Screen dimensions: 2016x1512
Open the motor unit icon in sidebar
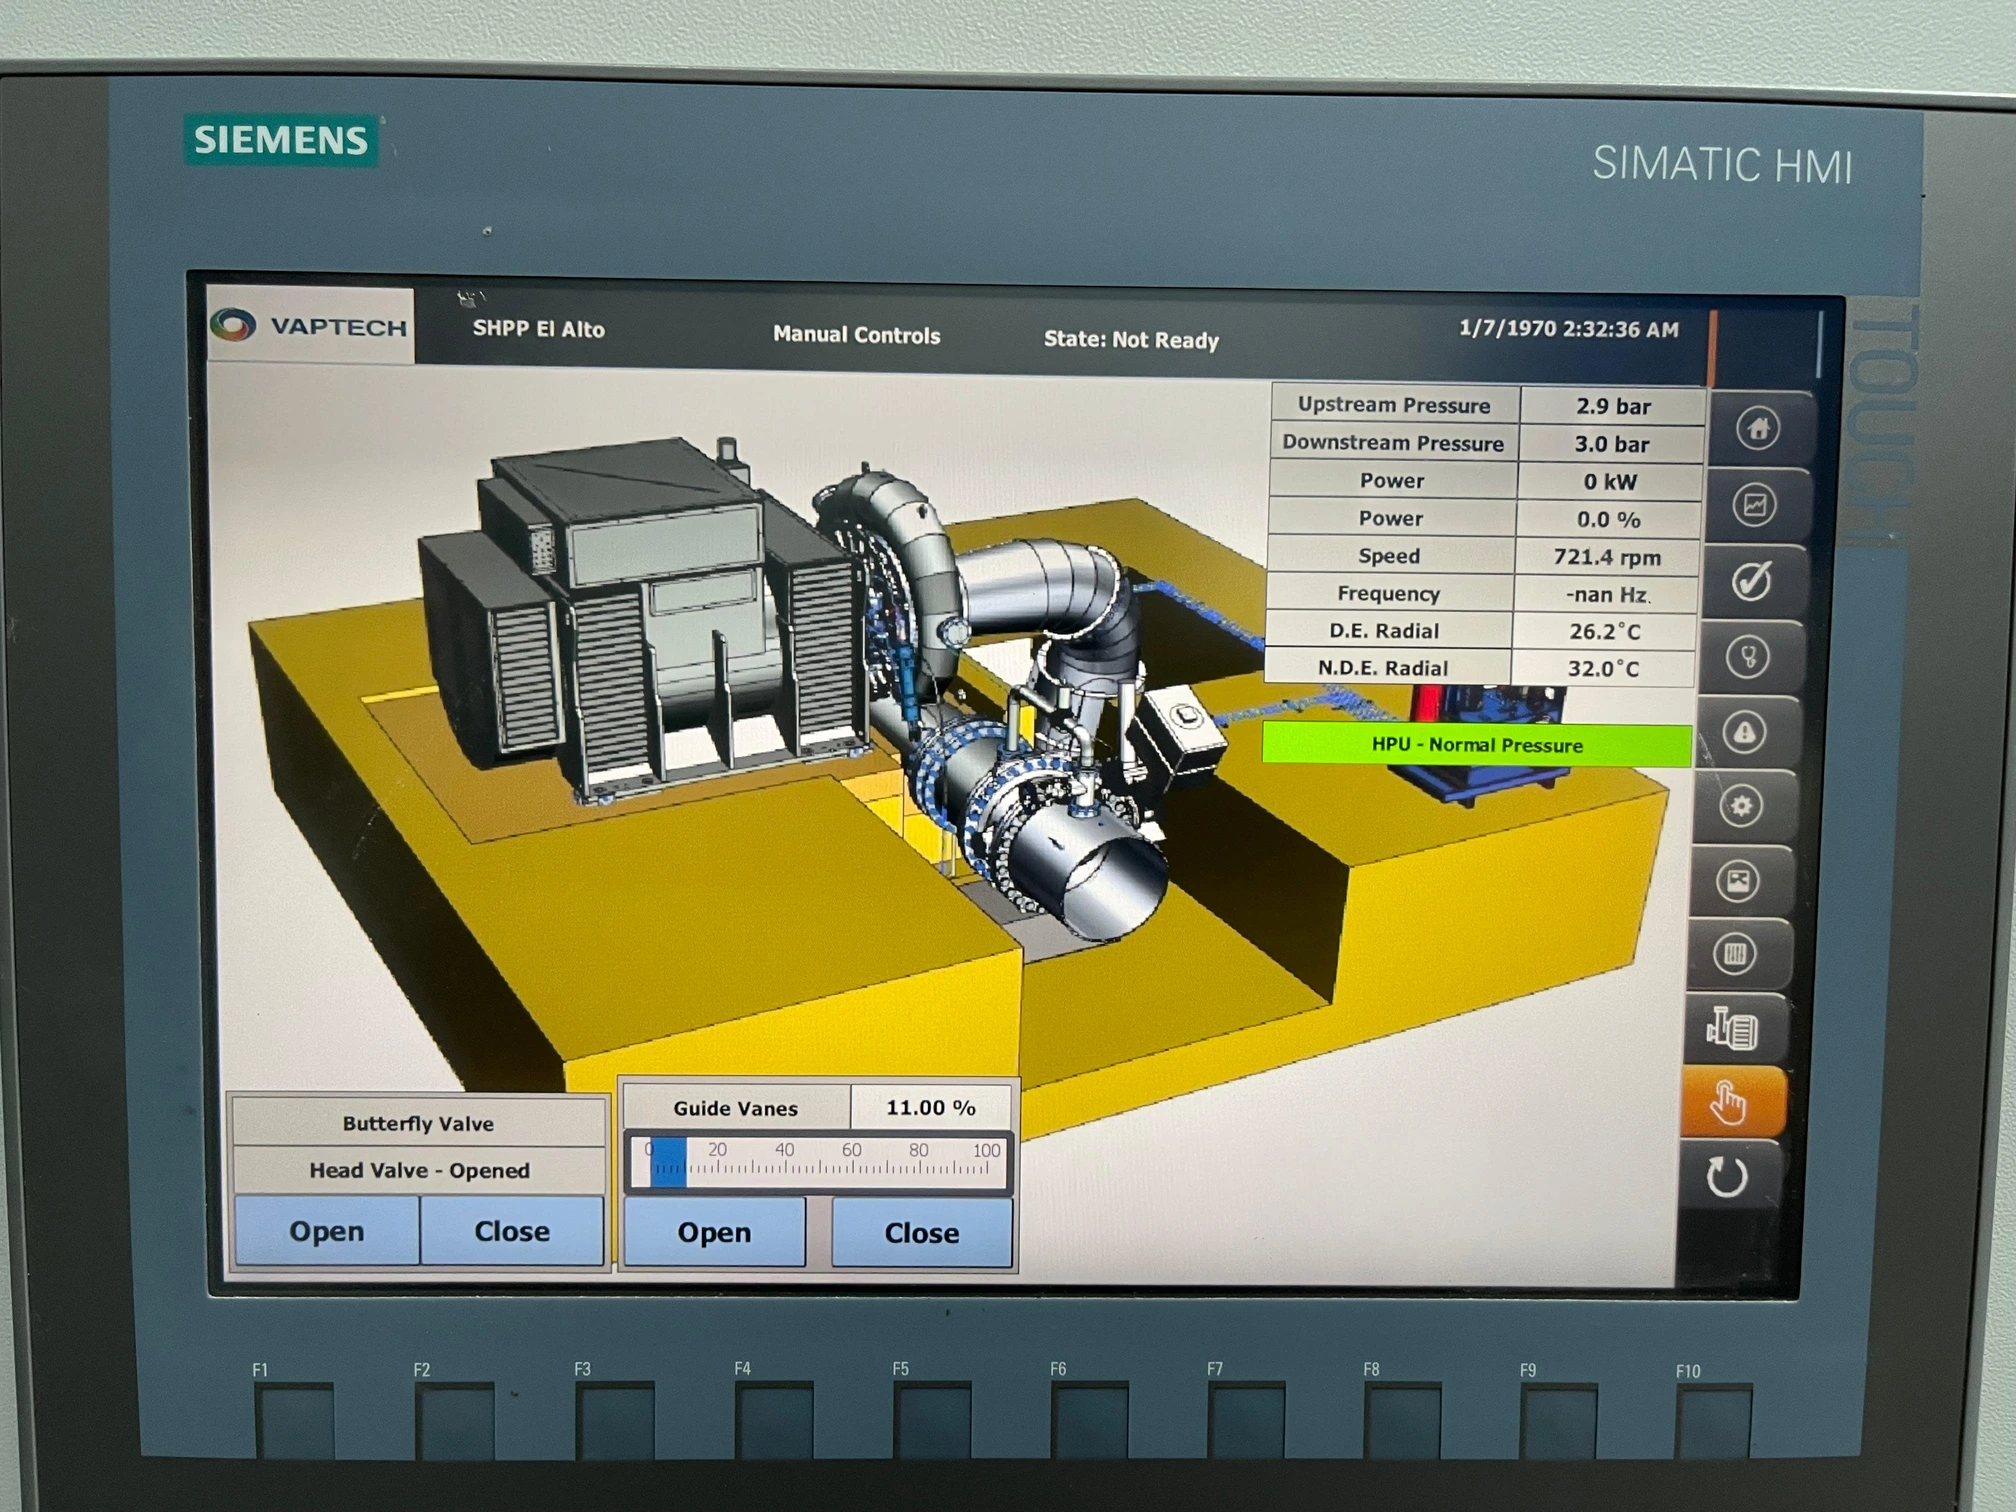(1733, 1028)
